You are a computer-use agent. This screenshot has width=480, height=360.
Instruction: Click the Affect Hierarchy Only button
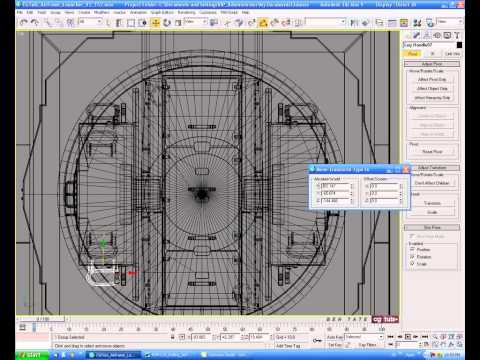pyautogui.click(x=432, y=98)
